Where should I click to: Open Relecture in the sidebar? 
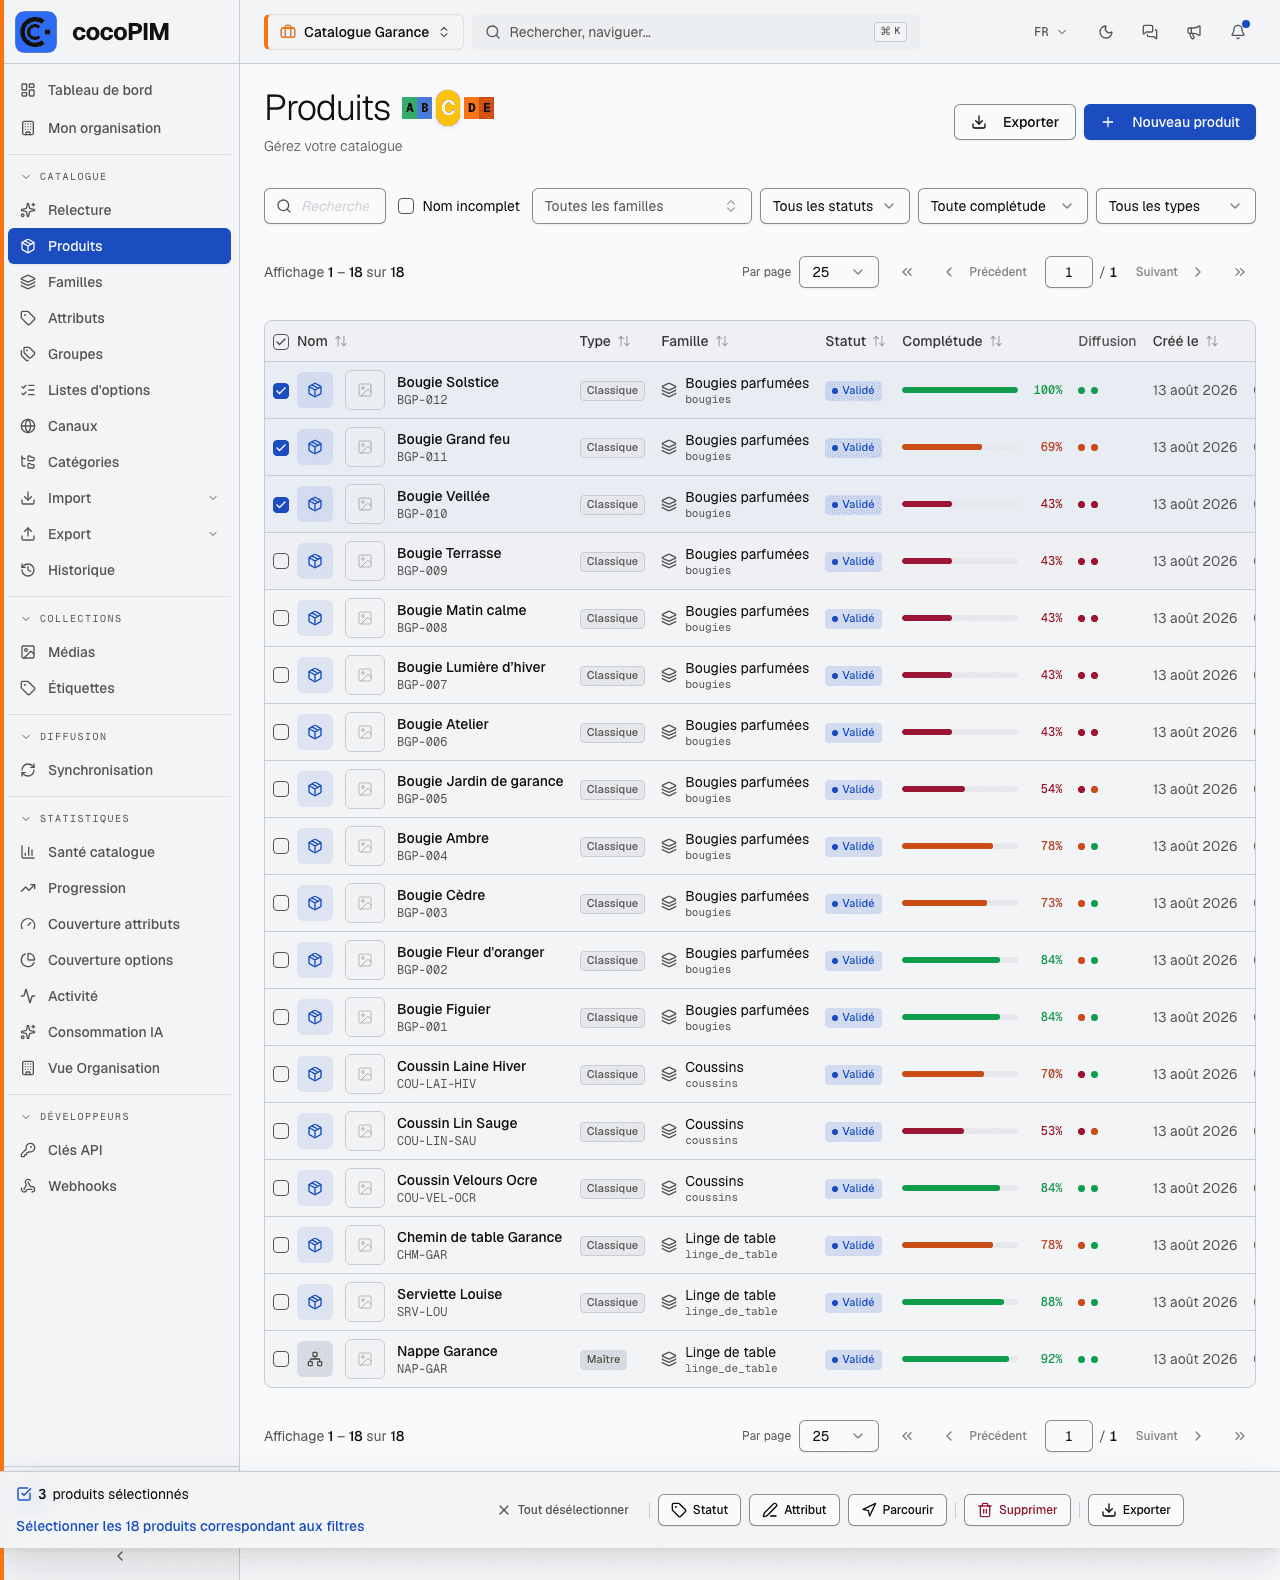[119, 210]
